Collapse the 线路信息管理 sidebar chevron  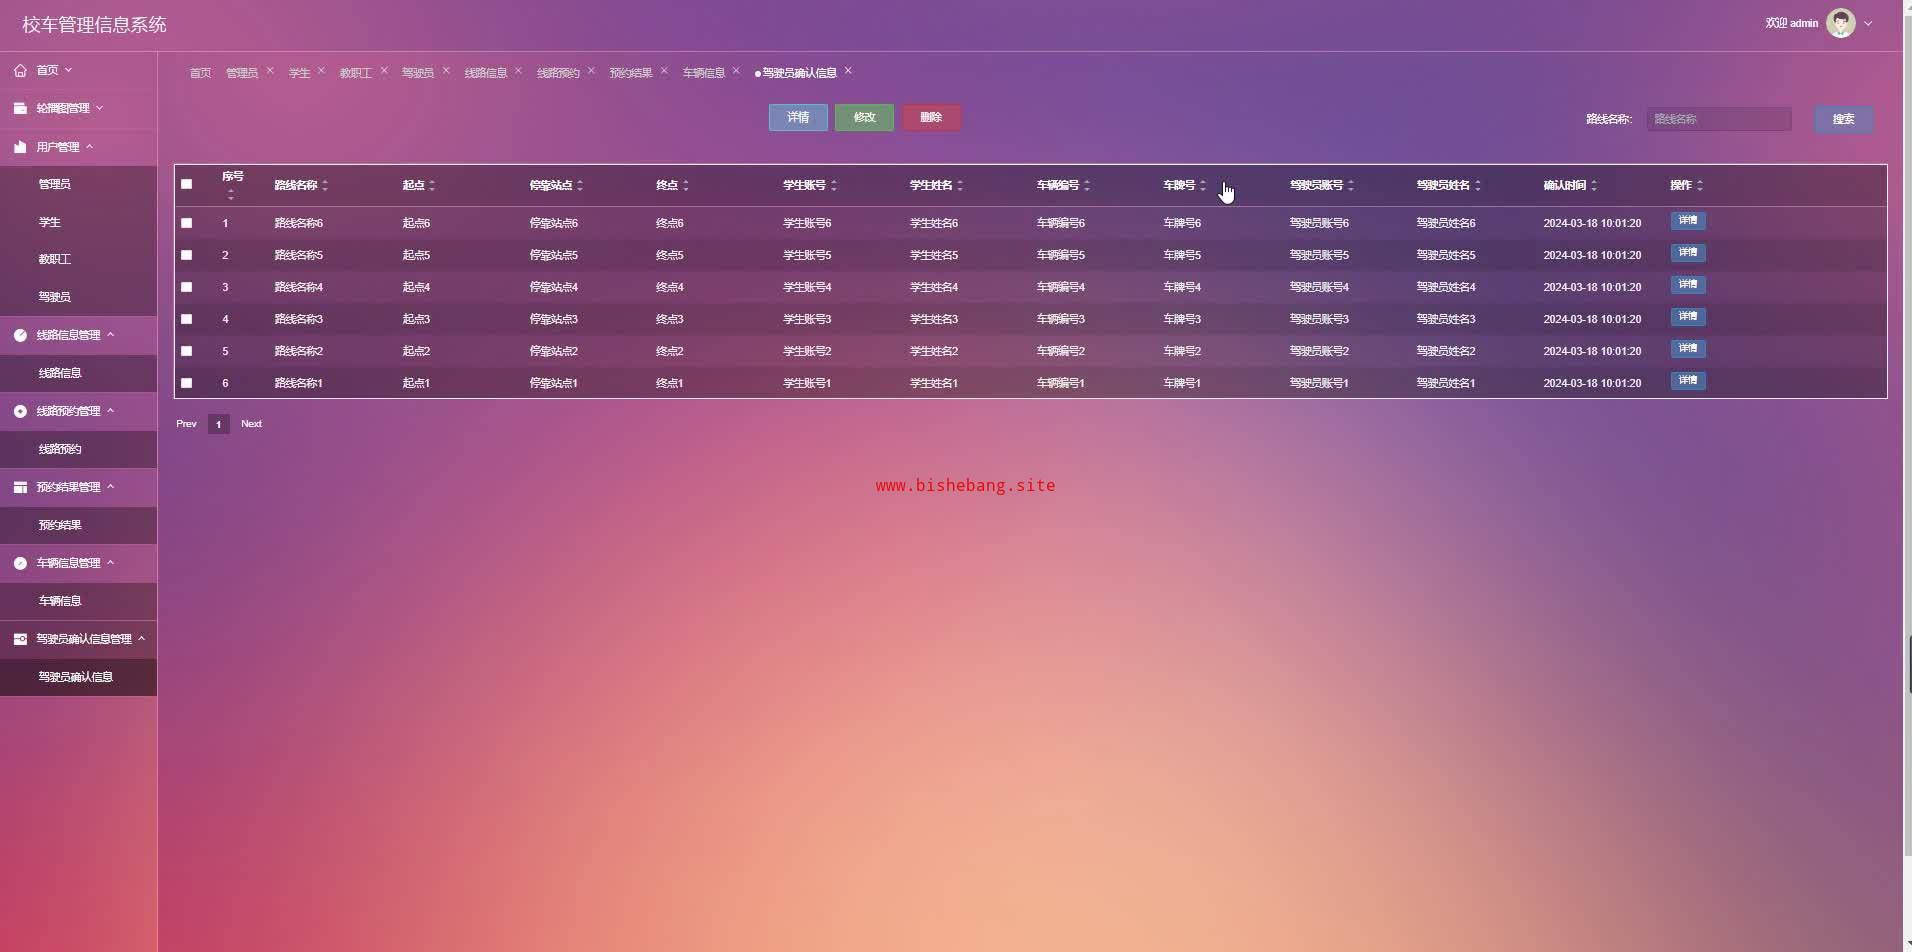pyautogui.click(x=110, y=335)
